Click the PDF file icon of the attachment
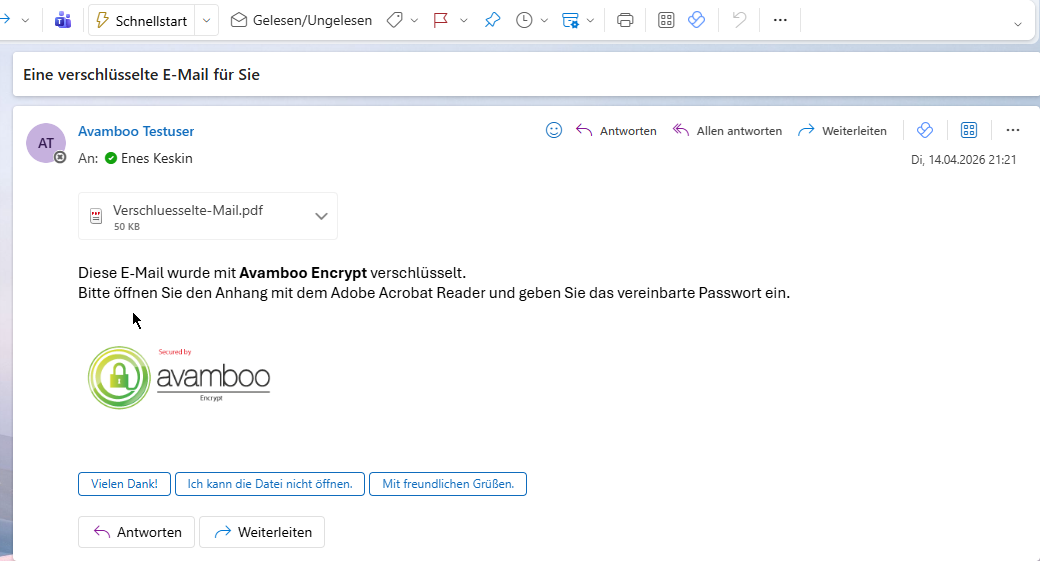 pos(96,216)
